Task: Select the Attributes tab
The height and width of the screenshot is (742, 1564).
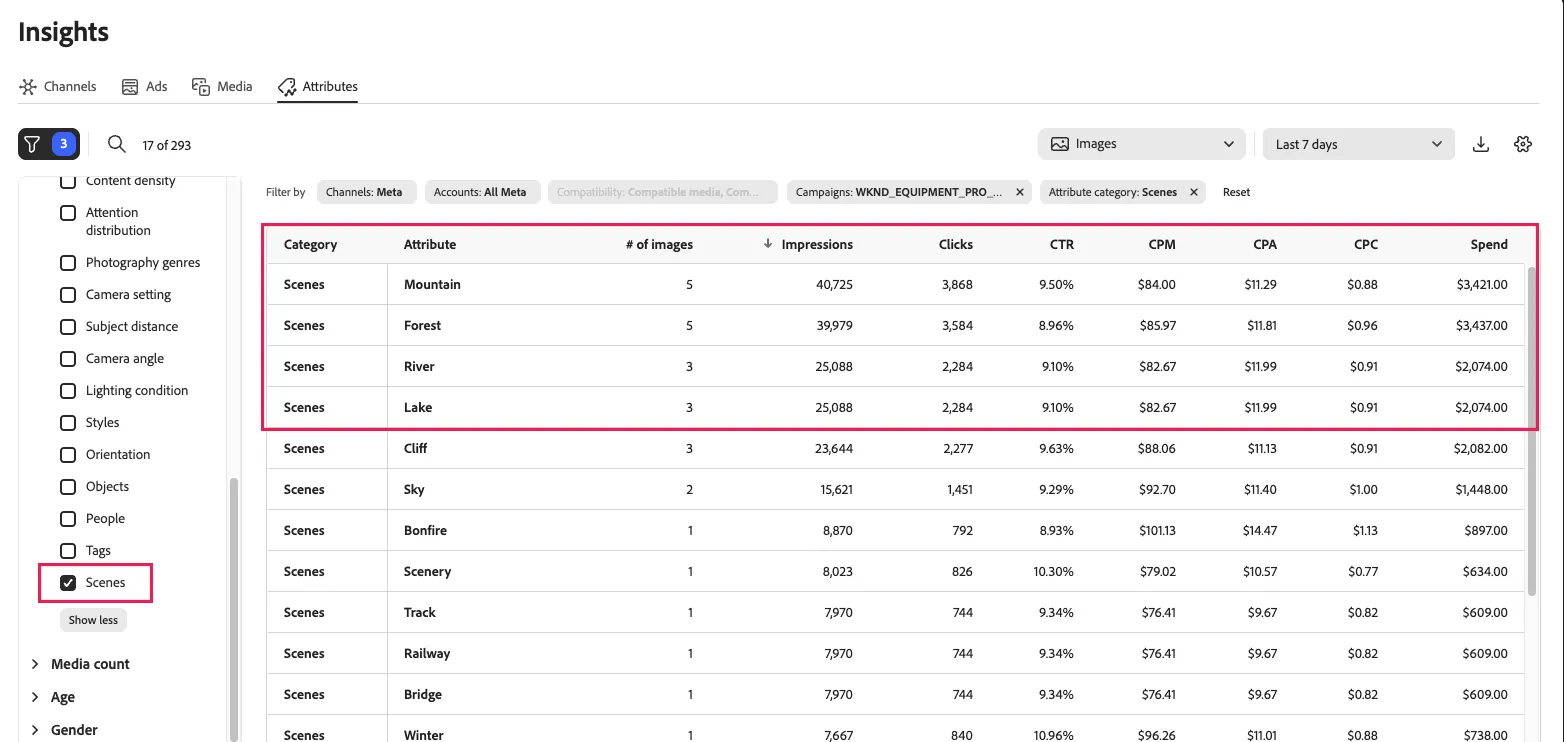Action: point(317,86)
